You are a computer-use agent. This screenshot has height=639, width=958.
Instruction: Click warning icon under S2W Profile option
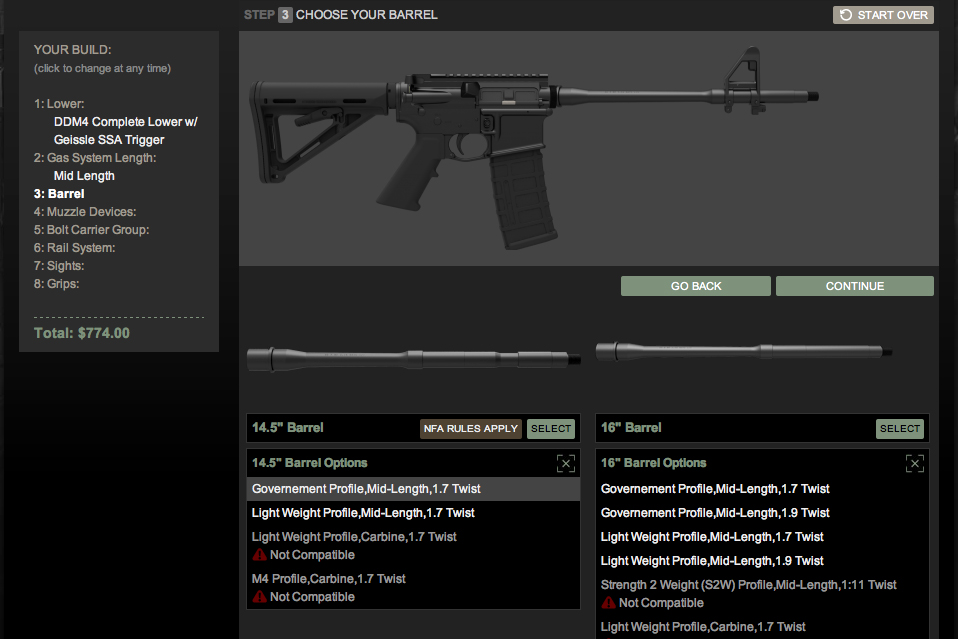pyautogui.click(x=609, y=603)
